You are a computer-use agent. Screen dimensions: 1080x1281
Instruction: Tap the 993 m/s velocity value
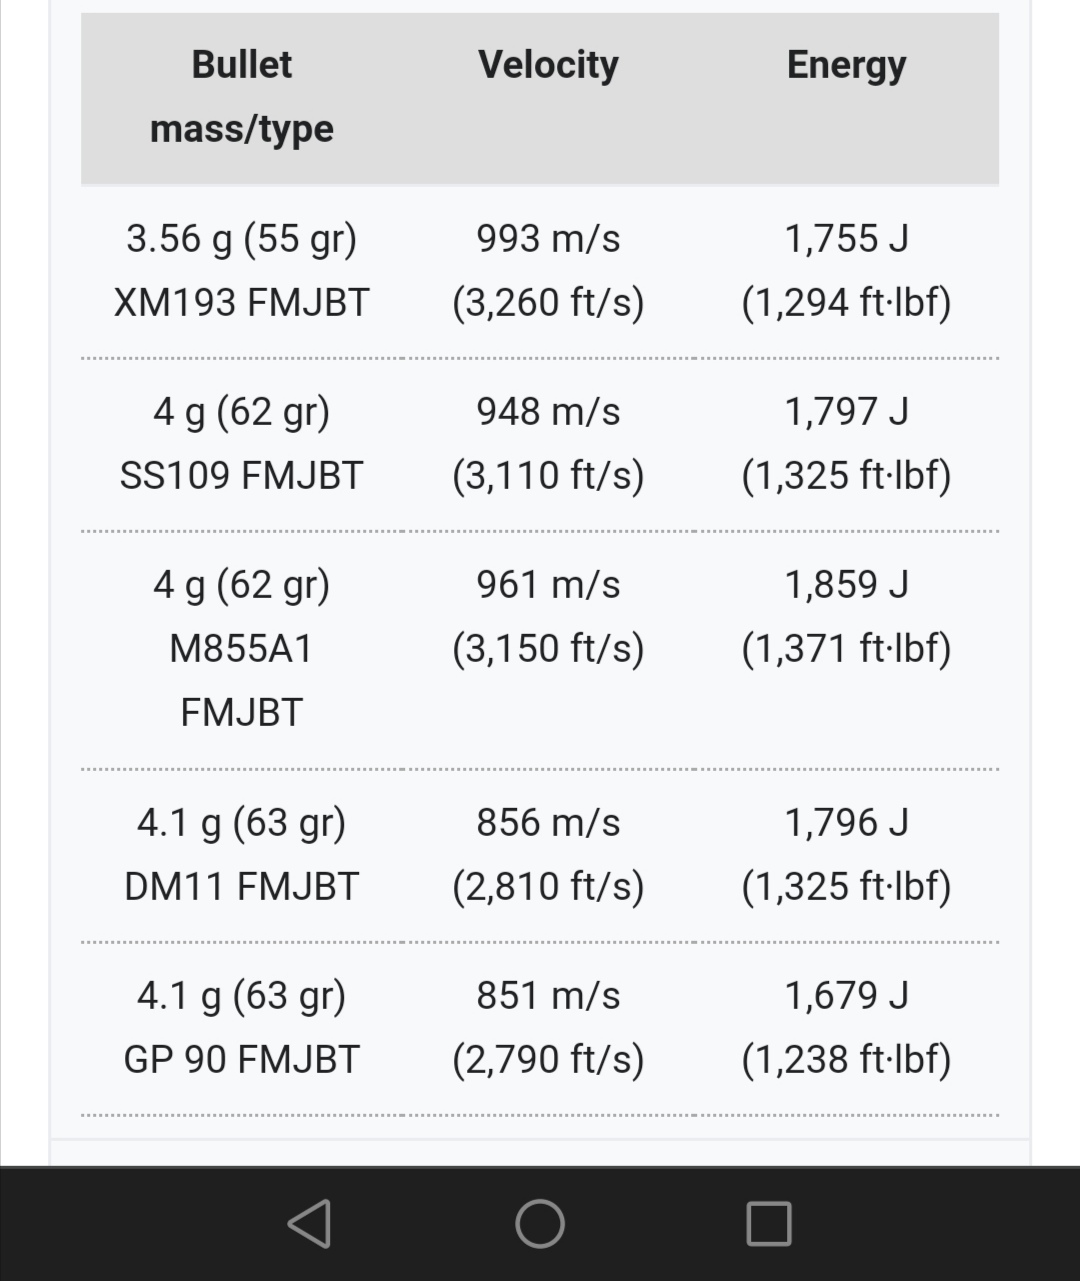pyautogui.click(x=548, y=239)
